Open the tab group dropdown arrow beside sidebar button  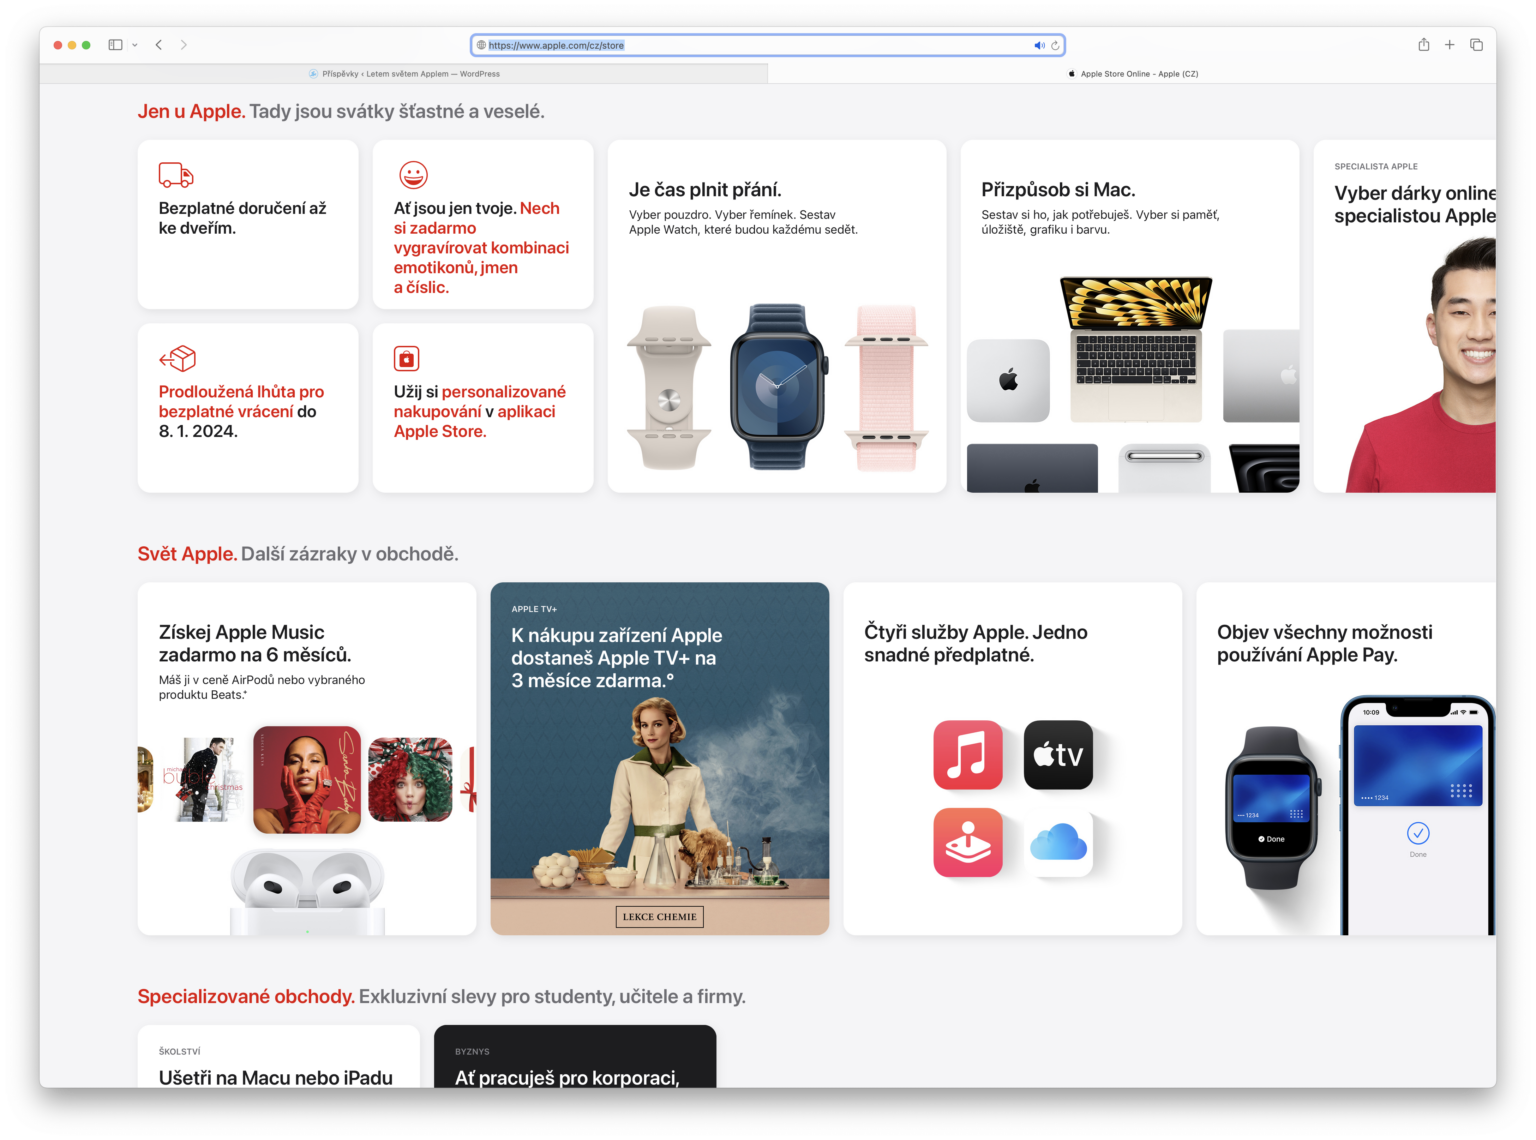[x=135, y=45]
